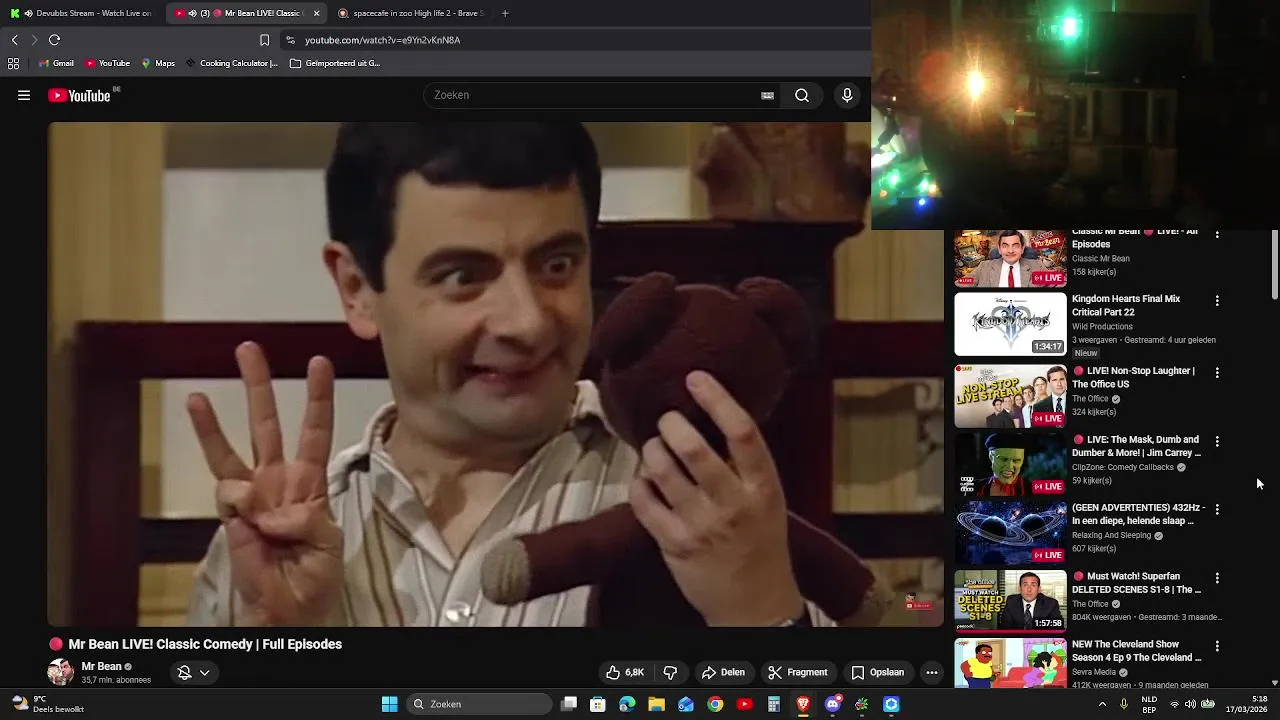Screen dimensions: 1280x720
Task: Open the Discord icon in the taskbar
Action: click(832, 704)
